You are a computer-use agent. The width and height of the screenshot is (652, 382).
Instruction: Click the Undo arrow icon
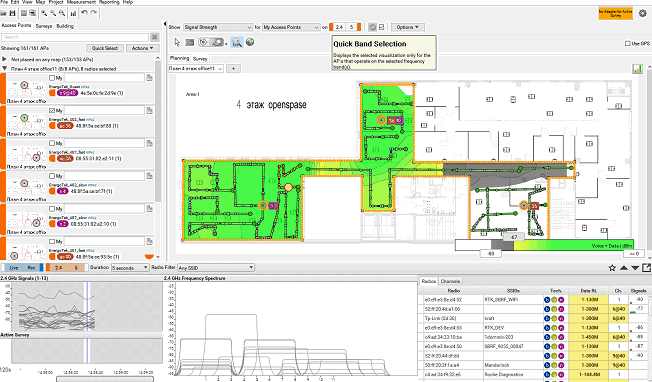click(x=84, y=13)
